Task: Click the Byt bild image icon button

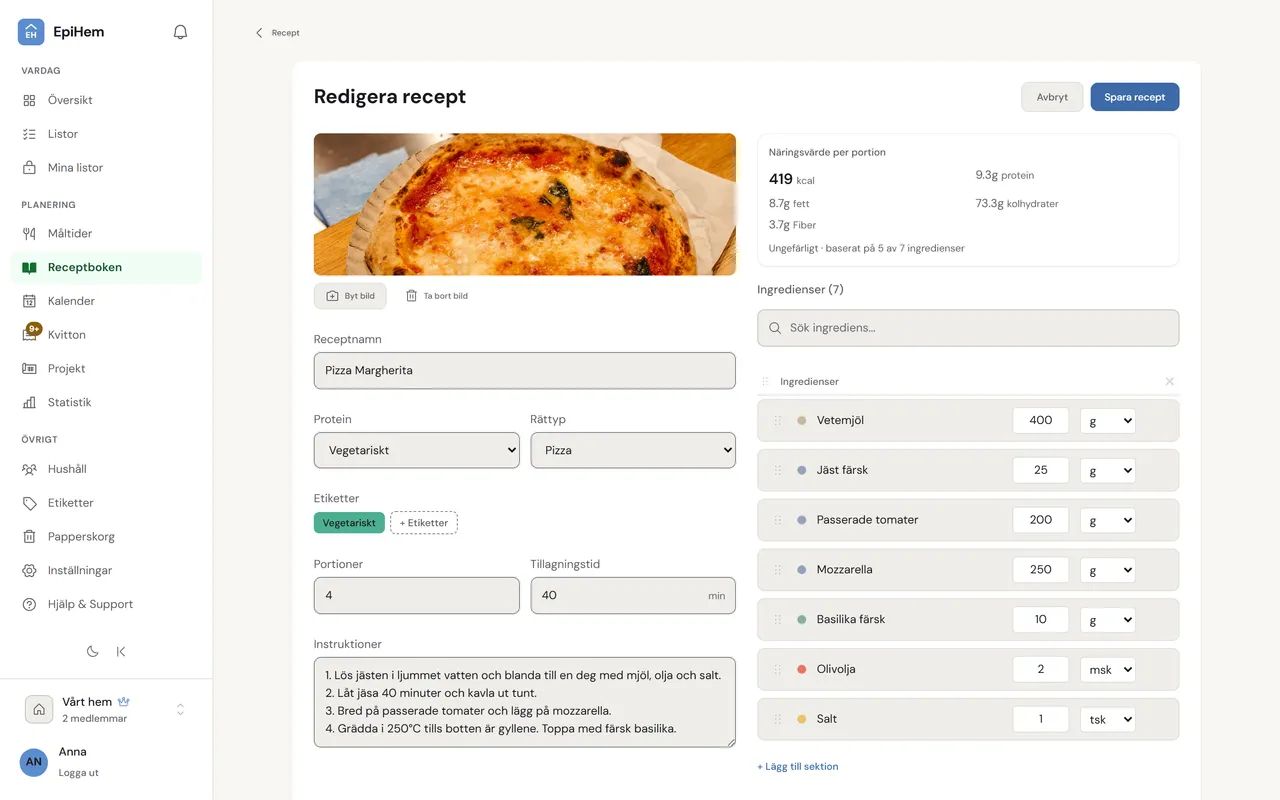Action: 333,296
